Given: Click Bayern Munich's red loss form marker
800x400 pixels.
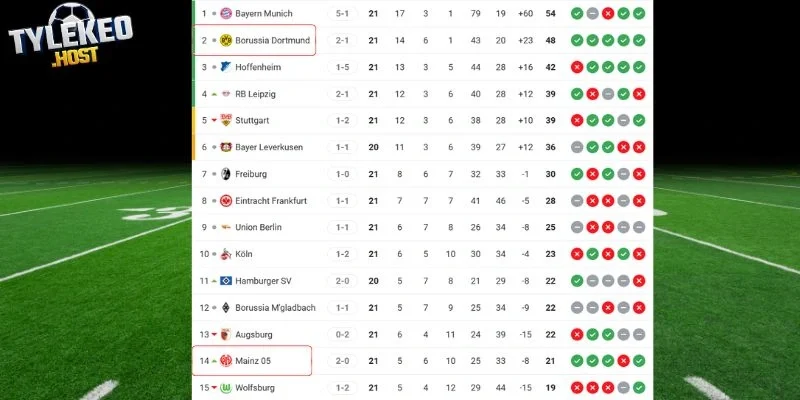Looking at the screenshot, I should coord(608,14).
